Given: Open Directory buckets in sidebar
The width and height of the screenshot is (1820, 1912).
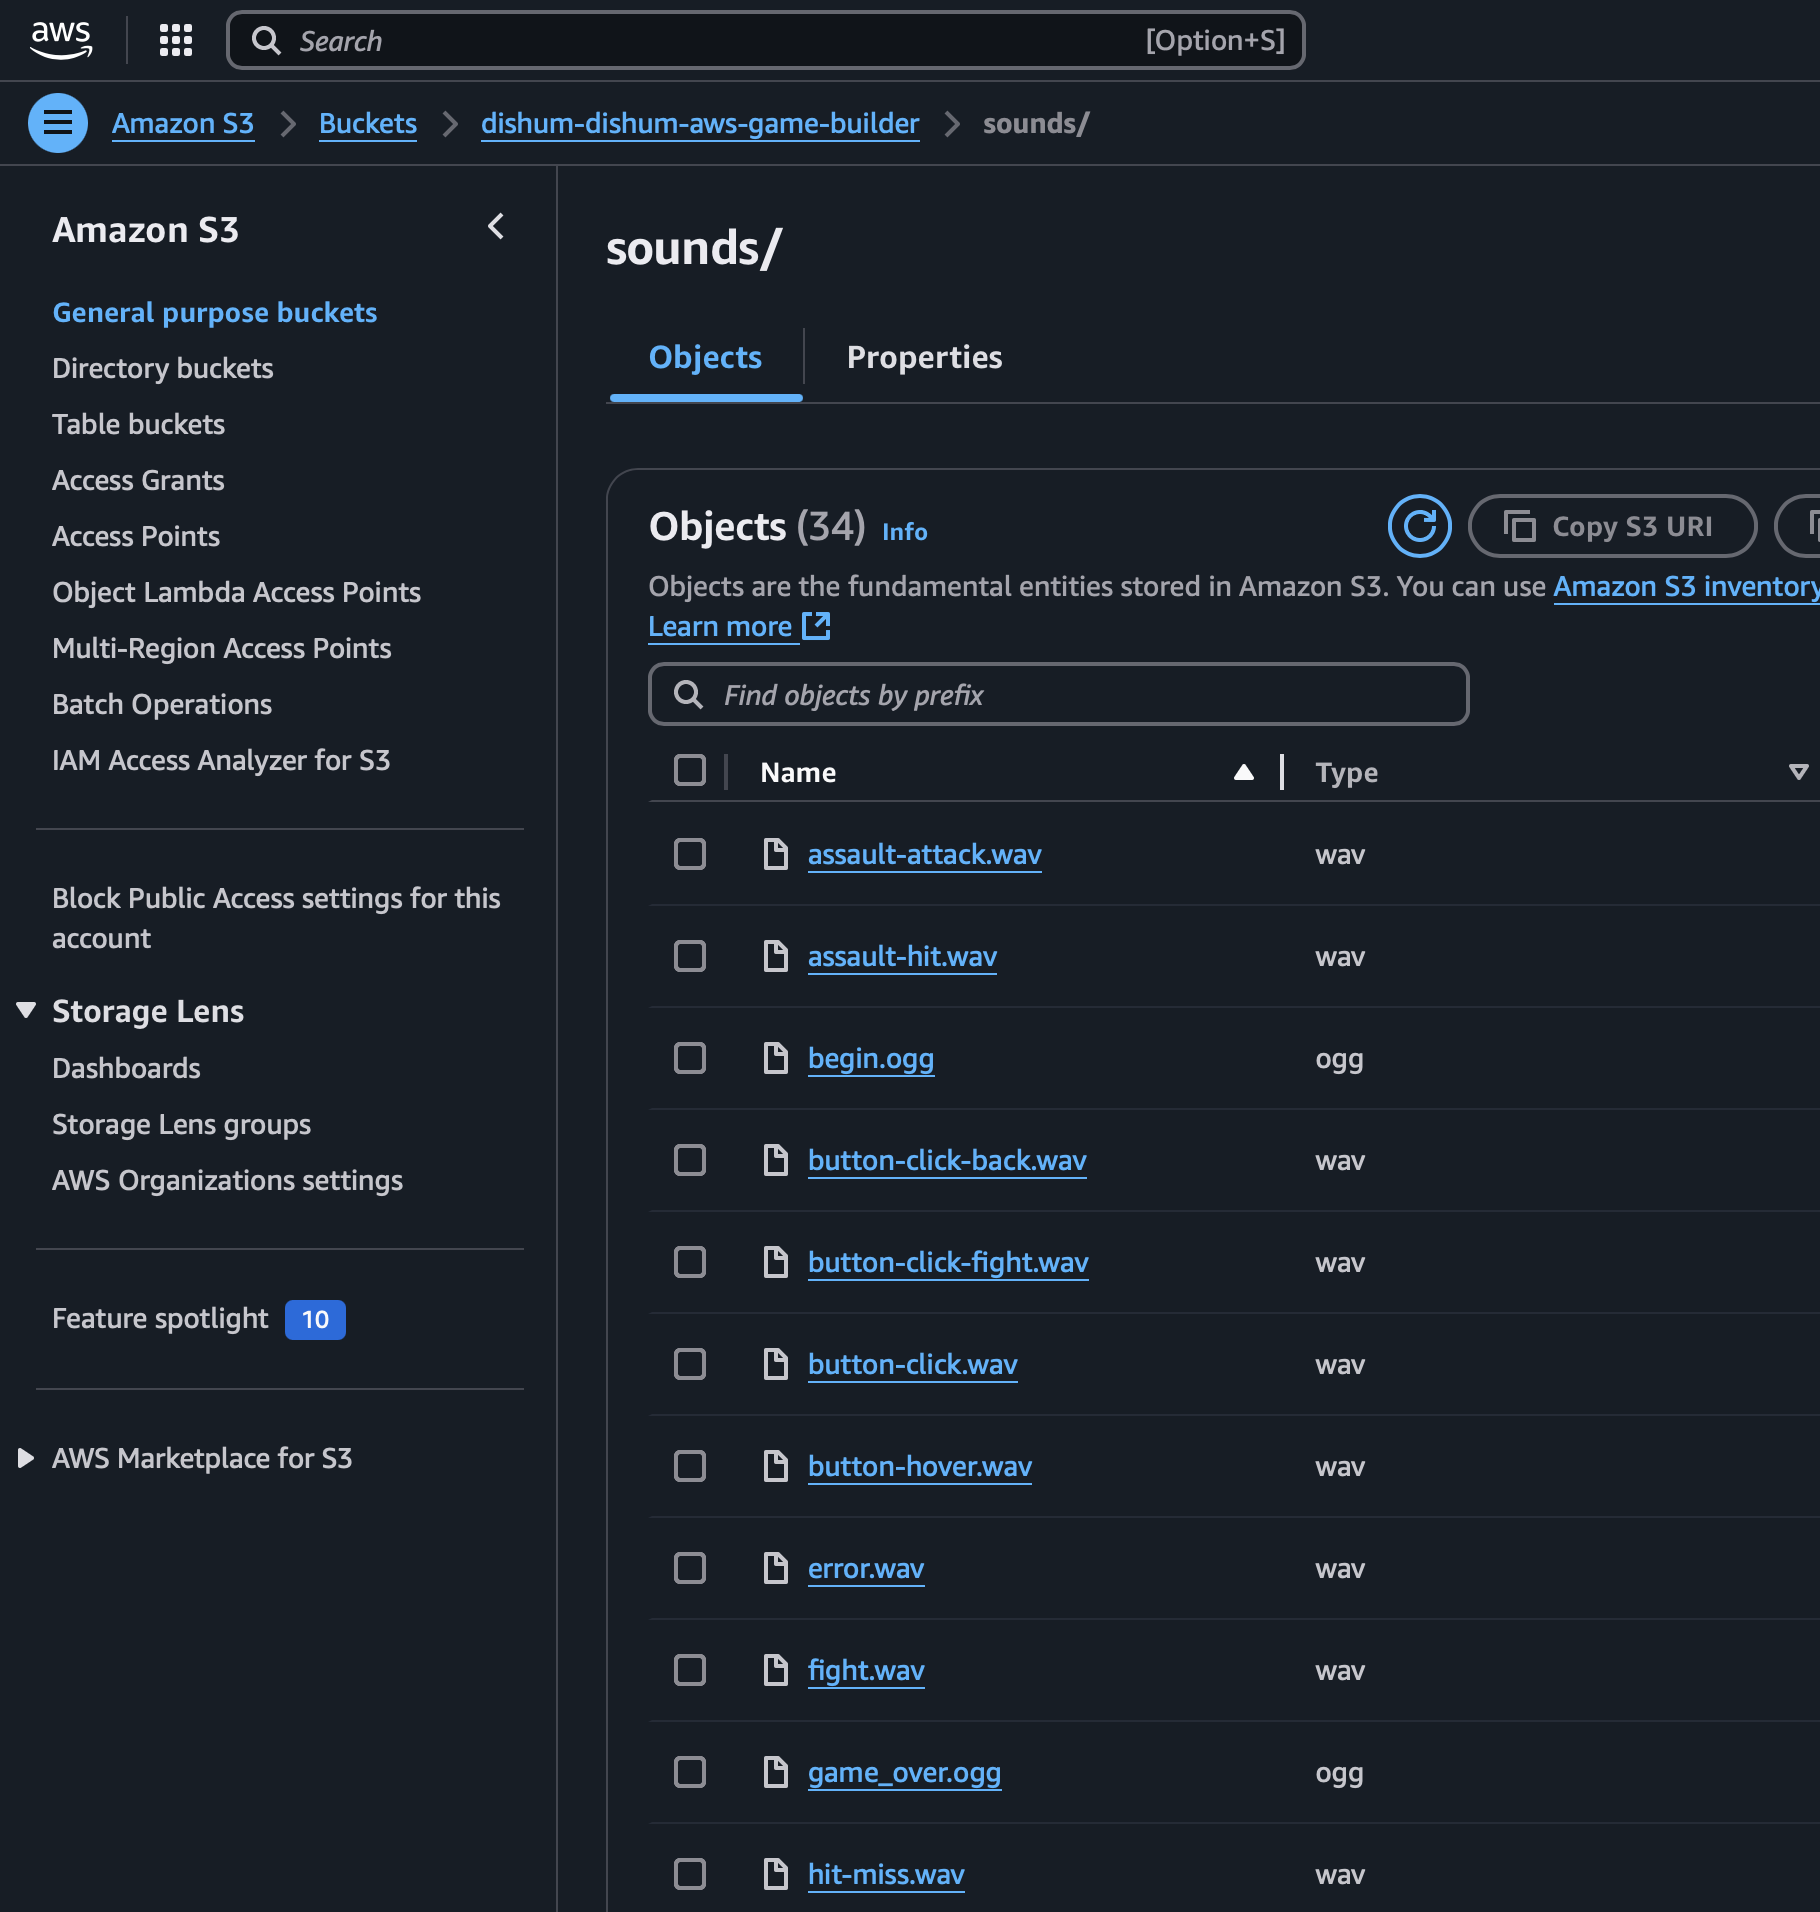Looking at the screenshot, I should (163, 369).
